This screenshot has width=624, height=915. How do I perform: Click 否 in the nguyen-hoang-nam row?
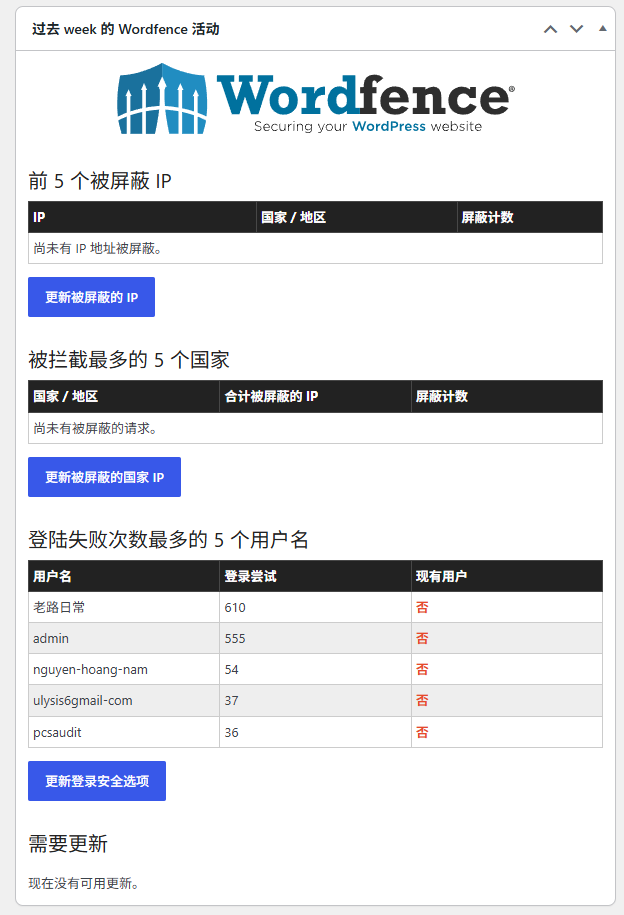[422, 669]
